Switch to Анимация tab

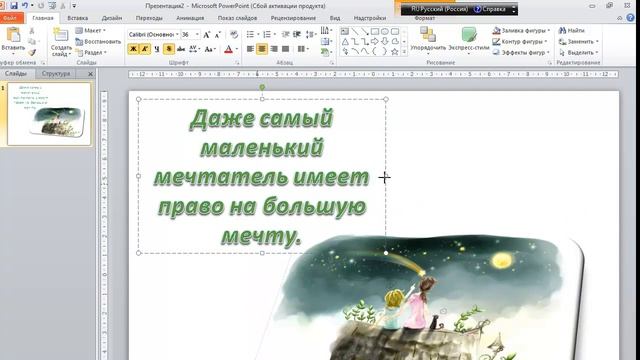(190, 18)
